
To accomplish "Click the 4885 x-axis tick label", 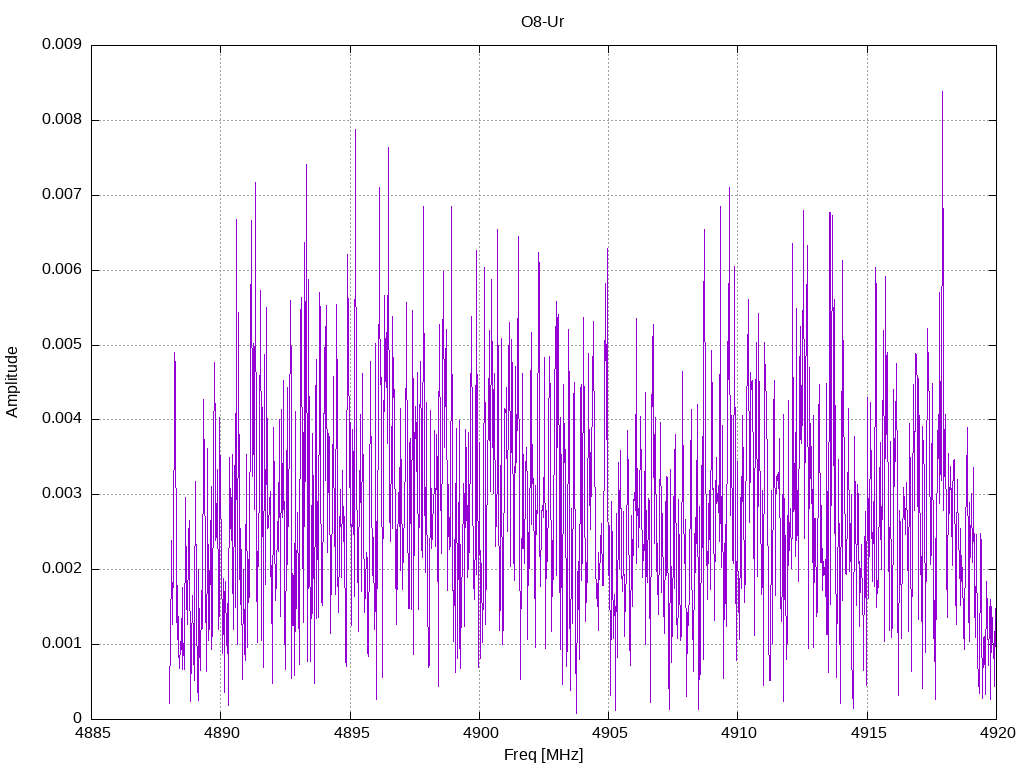I will click(92, 733).
